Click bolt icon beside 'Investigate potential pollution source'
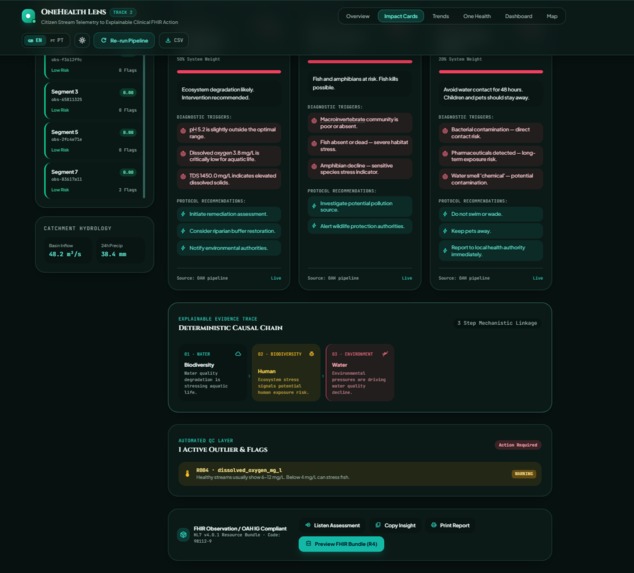Viewport: 634px width, 573px height. pyautogui.click(x=314, y=206)
